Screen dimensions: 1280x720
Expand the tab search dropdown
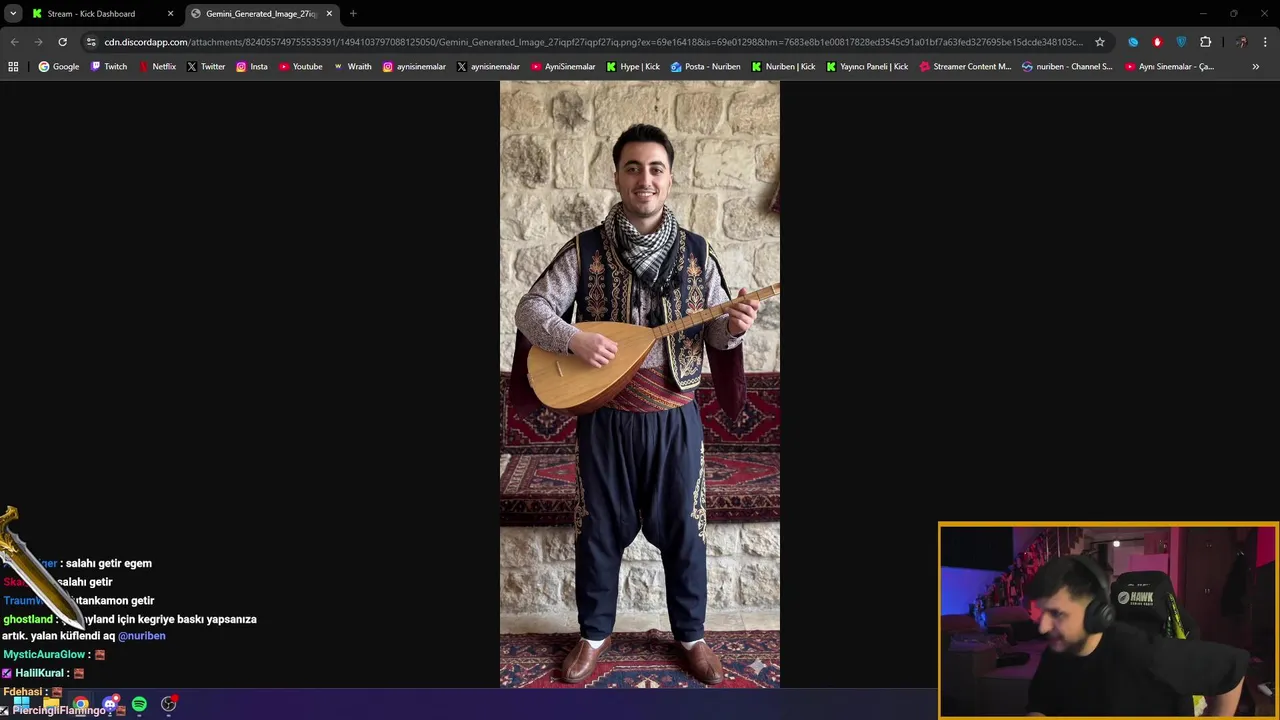click(x=13, y=14)
